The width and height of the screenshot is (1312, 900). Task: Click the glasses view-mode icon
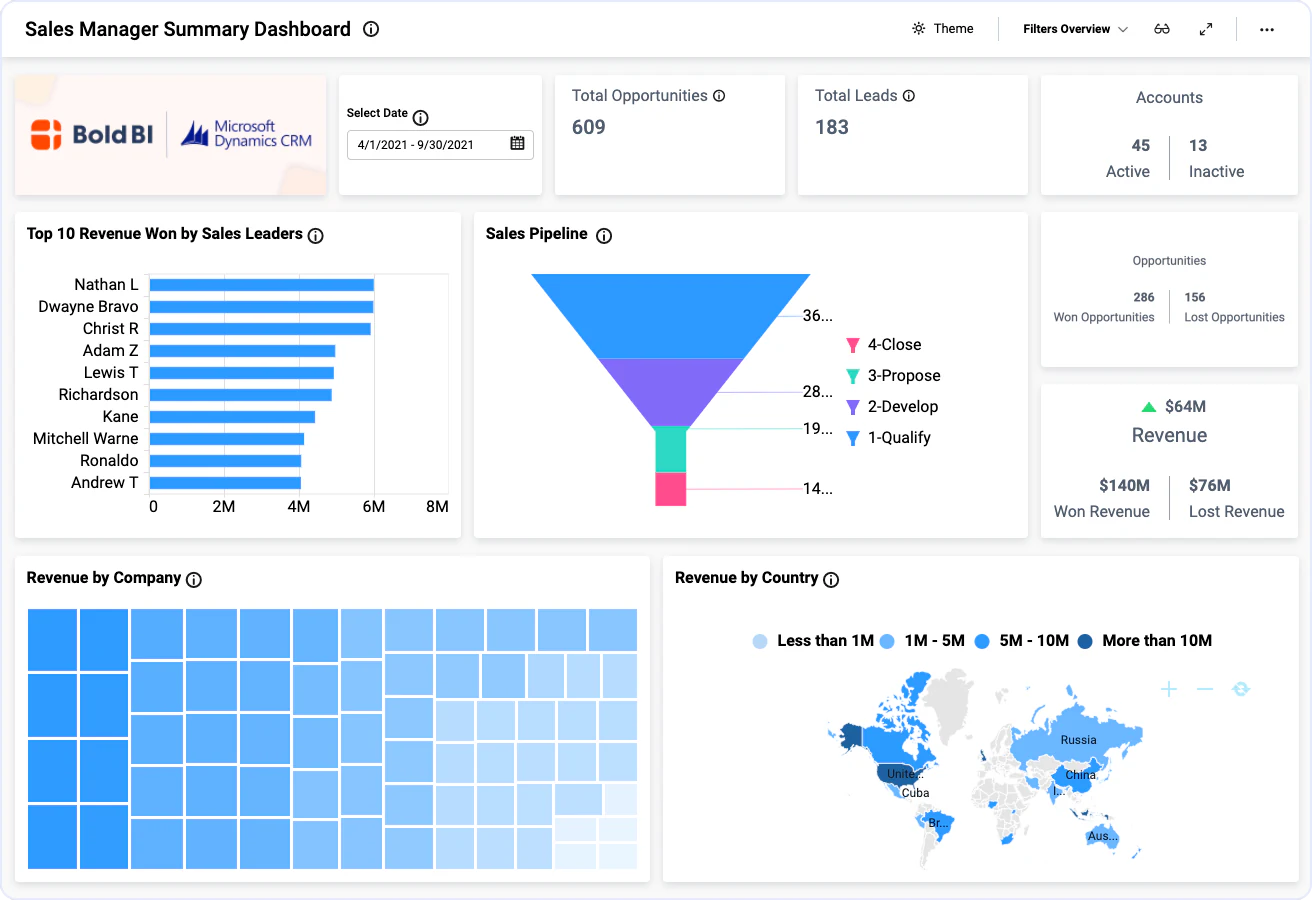pos(1161,29)
